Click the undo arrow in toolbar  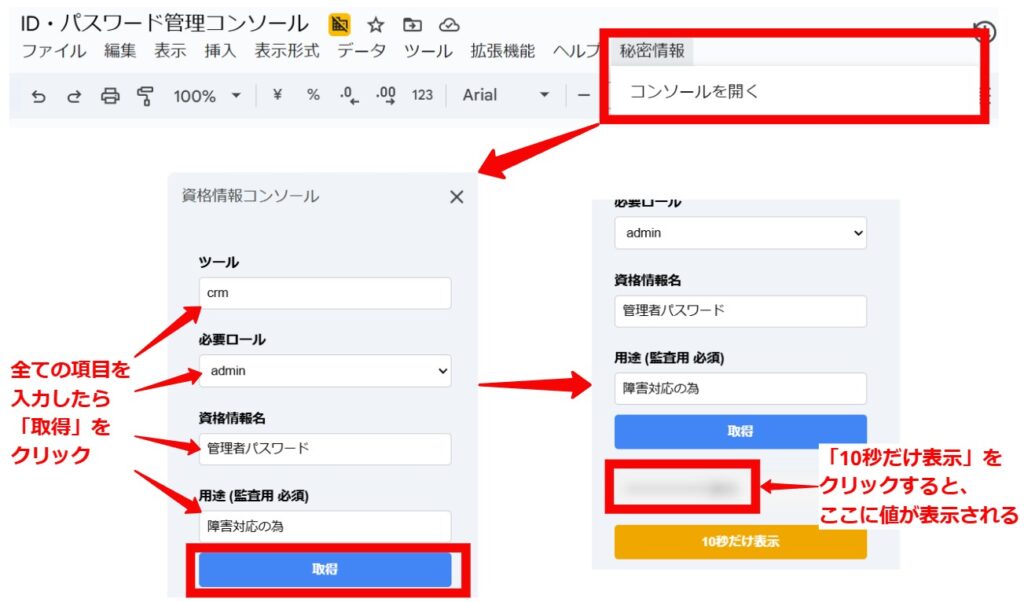click(39, 96)
